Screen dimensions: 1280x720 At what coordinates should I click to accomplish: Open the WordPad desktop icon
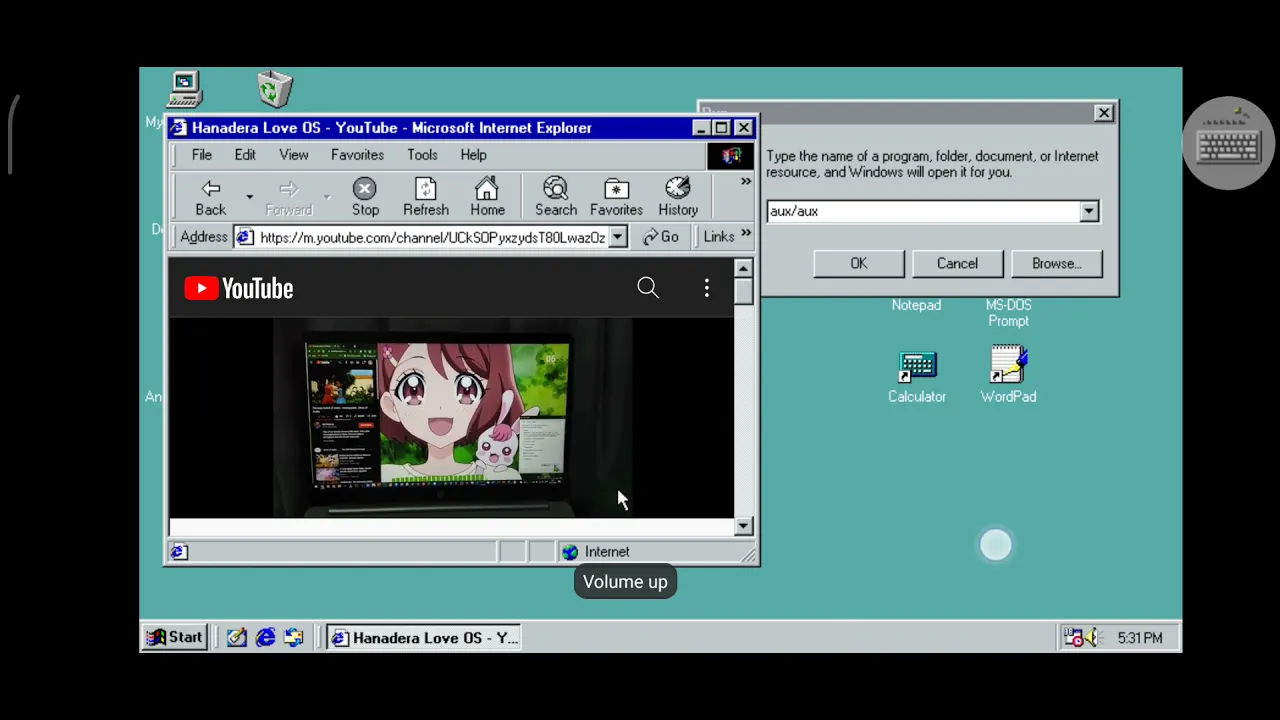[x=1008, y=375]
